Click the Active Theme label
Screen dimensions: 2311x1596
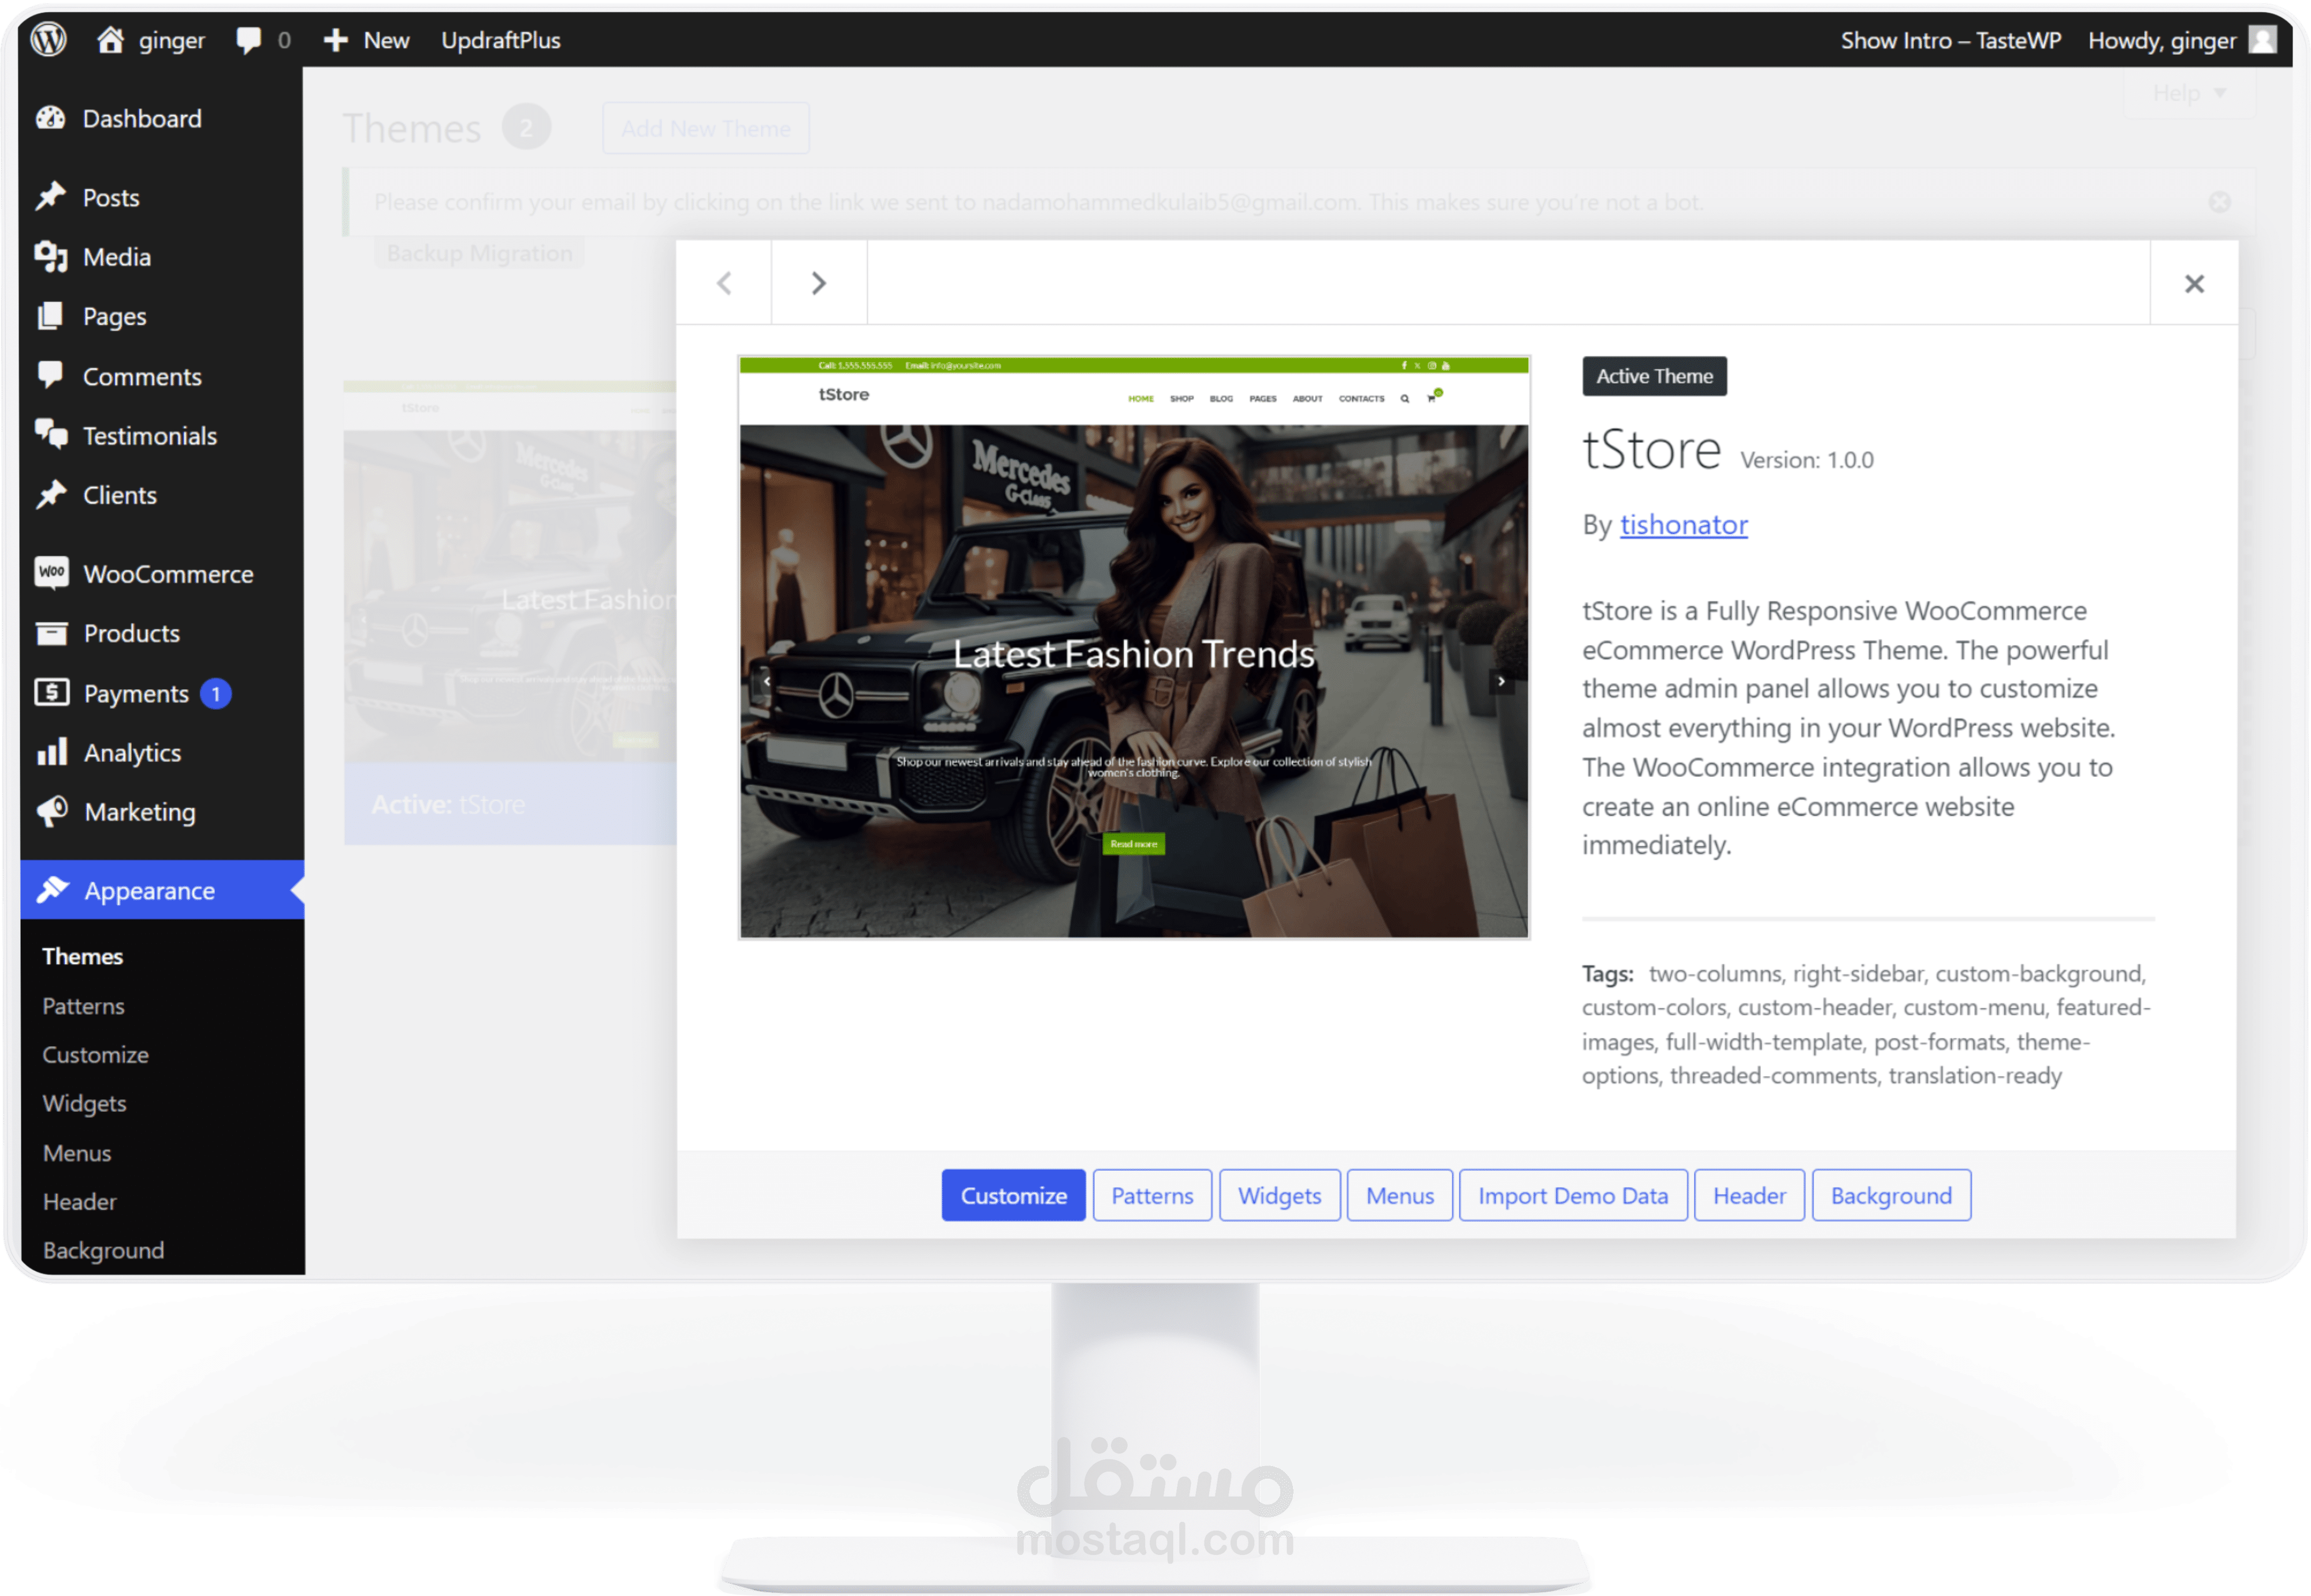[x=1654, y=376]
